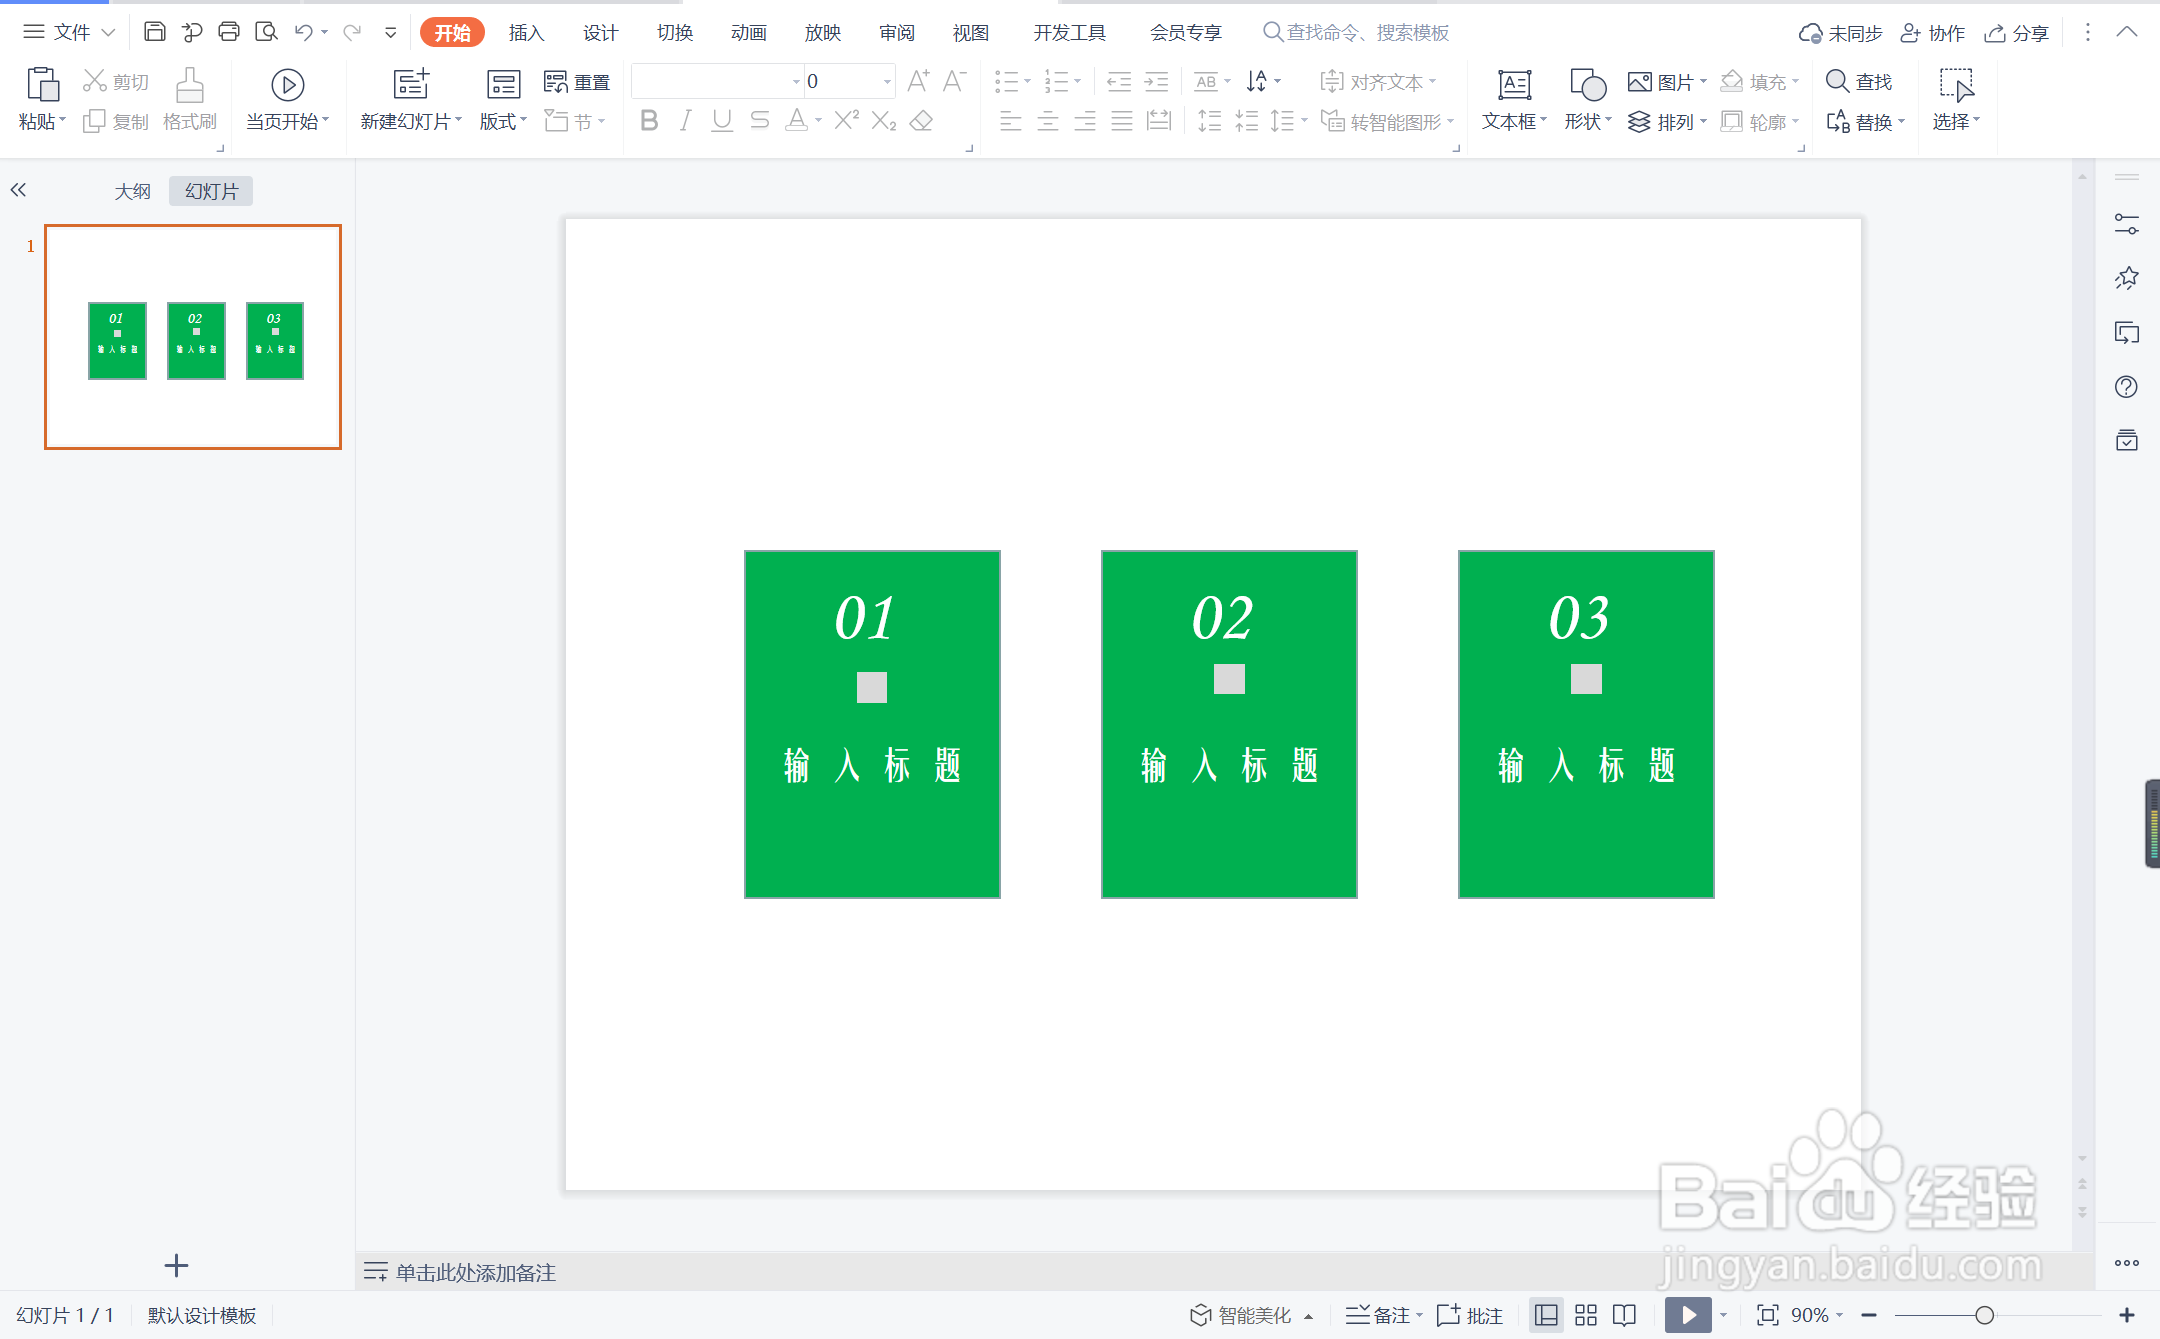Expand the font size dropdown
2160x1339 pixels.
coord(887,82)
